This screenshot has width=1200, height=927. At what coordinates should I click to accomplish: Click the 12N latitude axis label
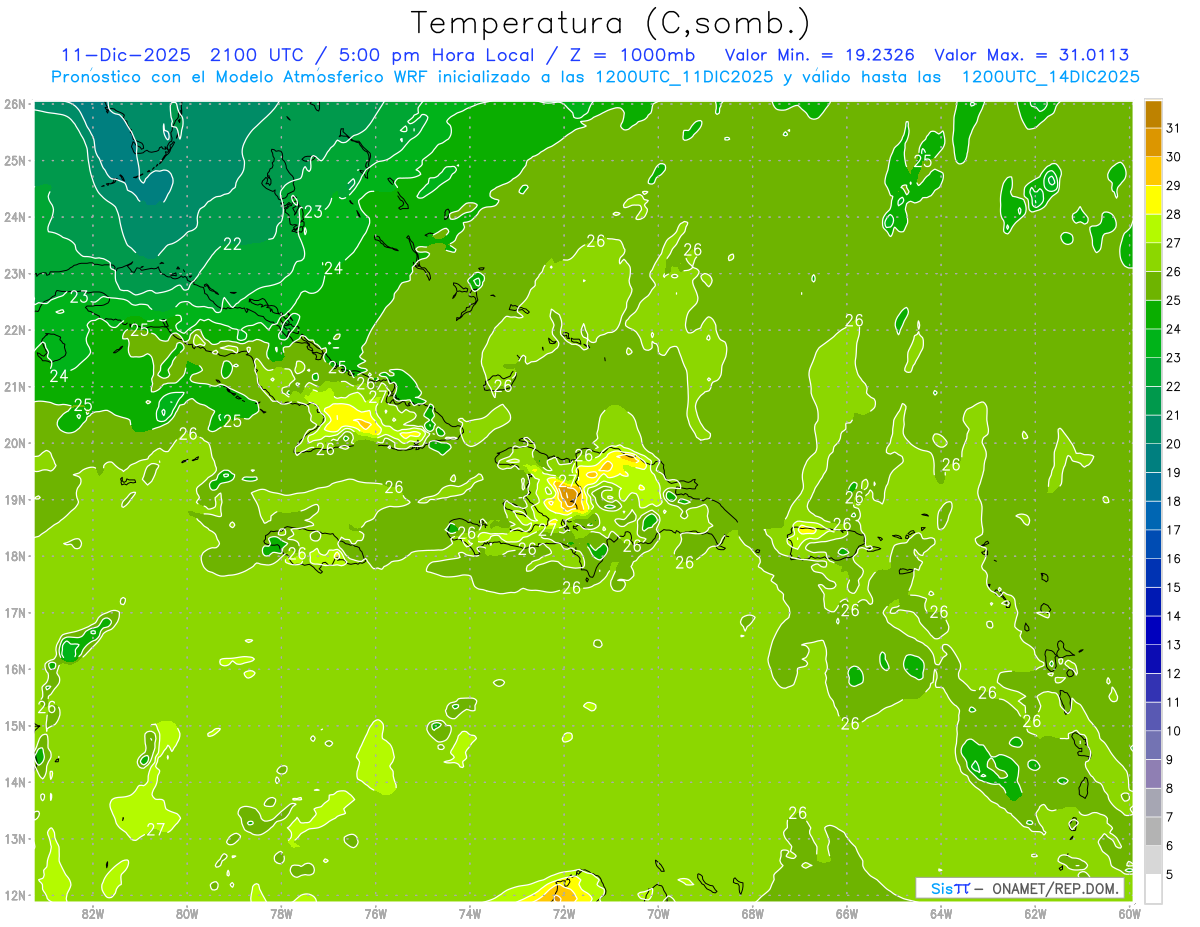point(14,895)
